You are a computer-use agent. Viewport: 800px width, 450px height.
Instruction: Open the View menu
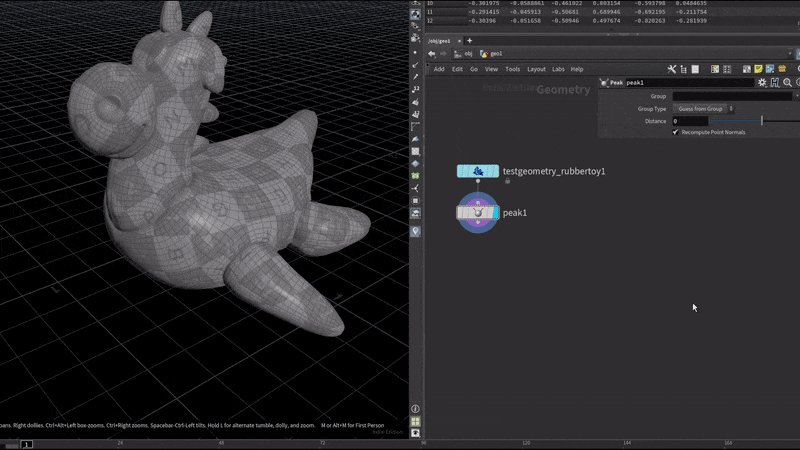click(491, 69)
